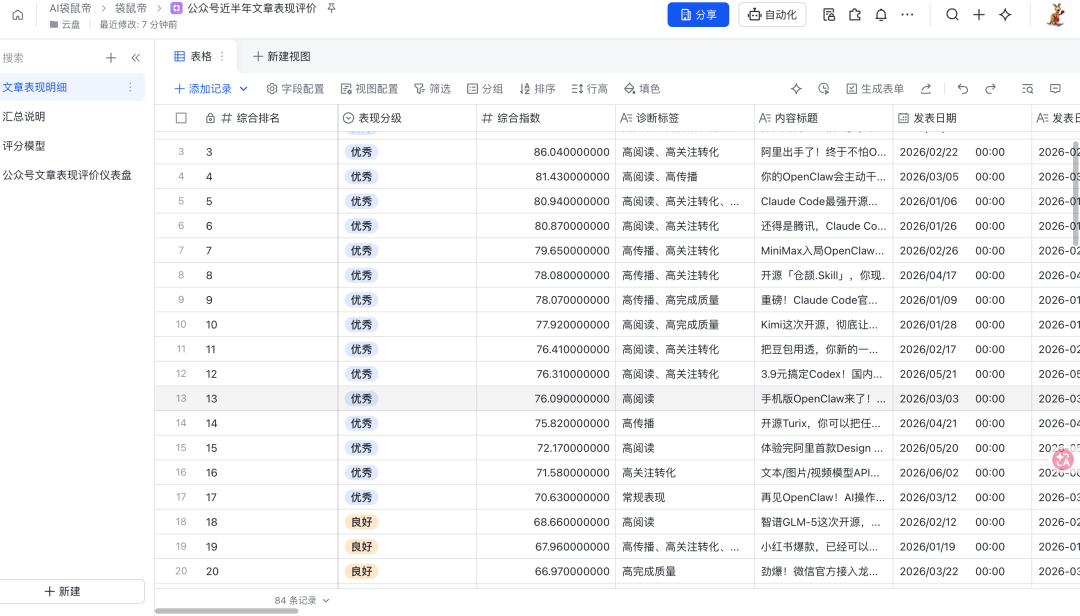The image size is (1080, 616).
Task: Click the 云盘 location link
Action: coord(65,24)
